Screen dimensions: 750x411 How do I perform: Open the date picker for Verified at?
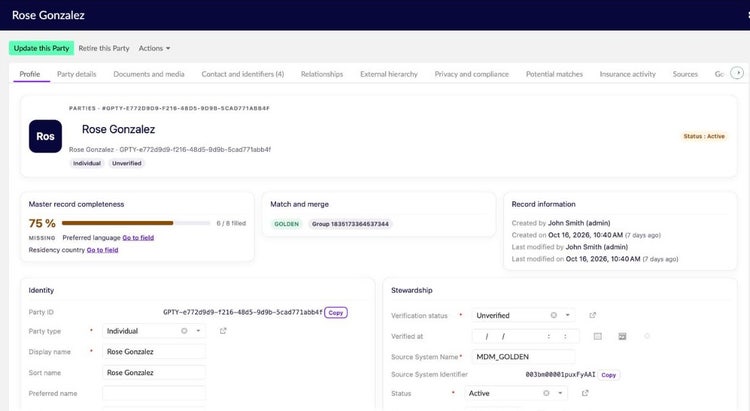[x=597, y=336]
